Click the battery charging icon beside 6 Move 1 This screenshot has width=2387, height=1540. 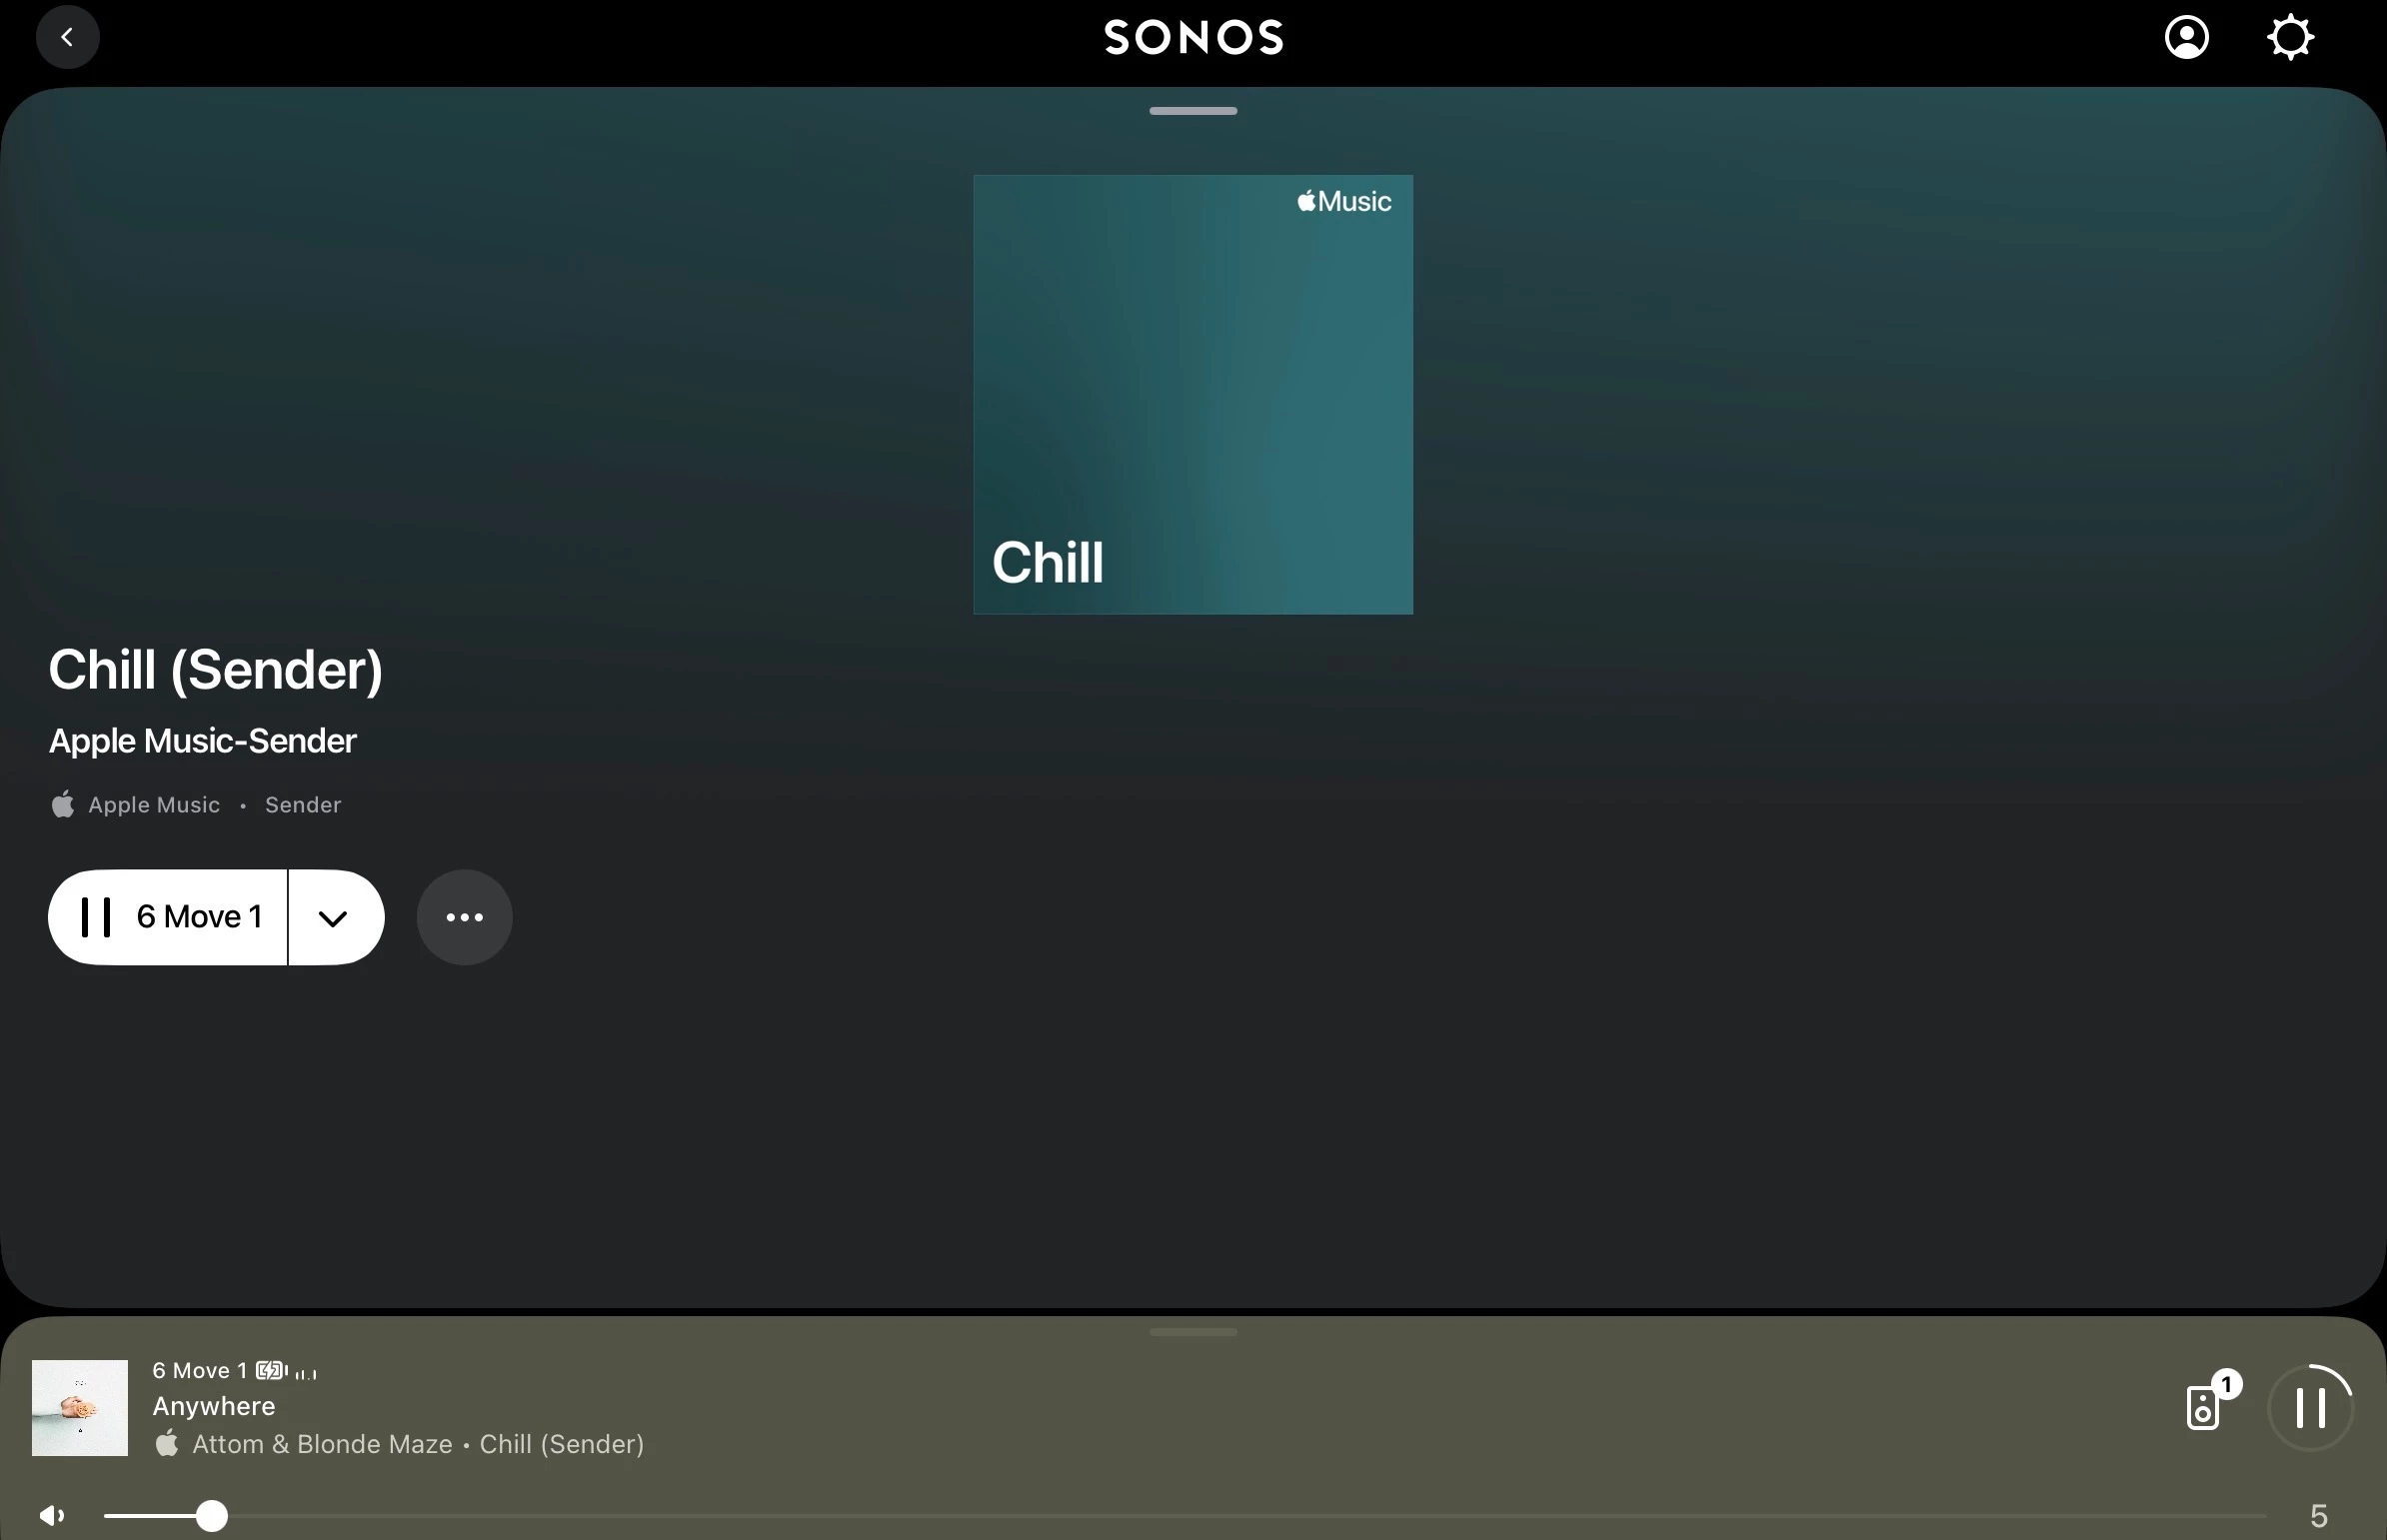point(271,1370)
